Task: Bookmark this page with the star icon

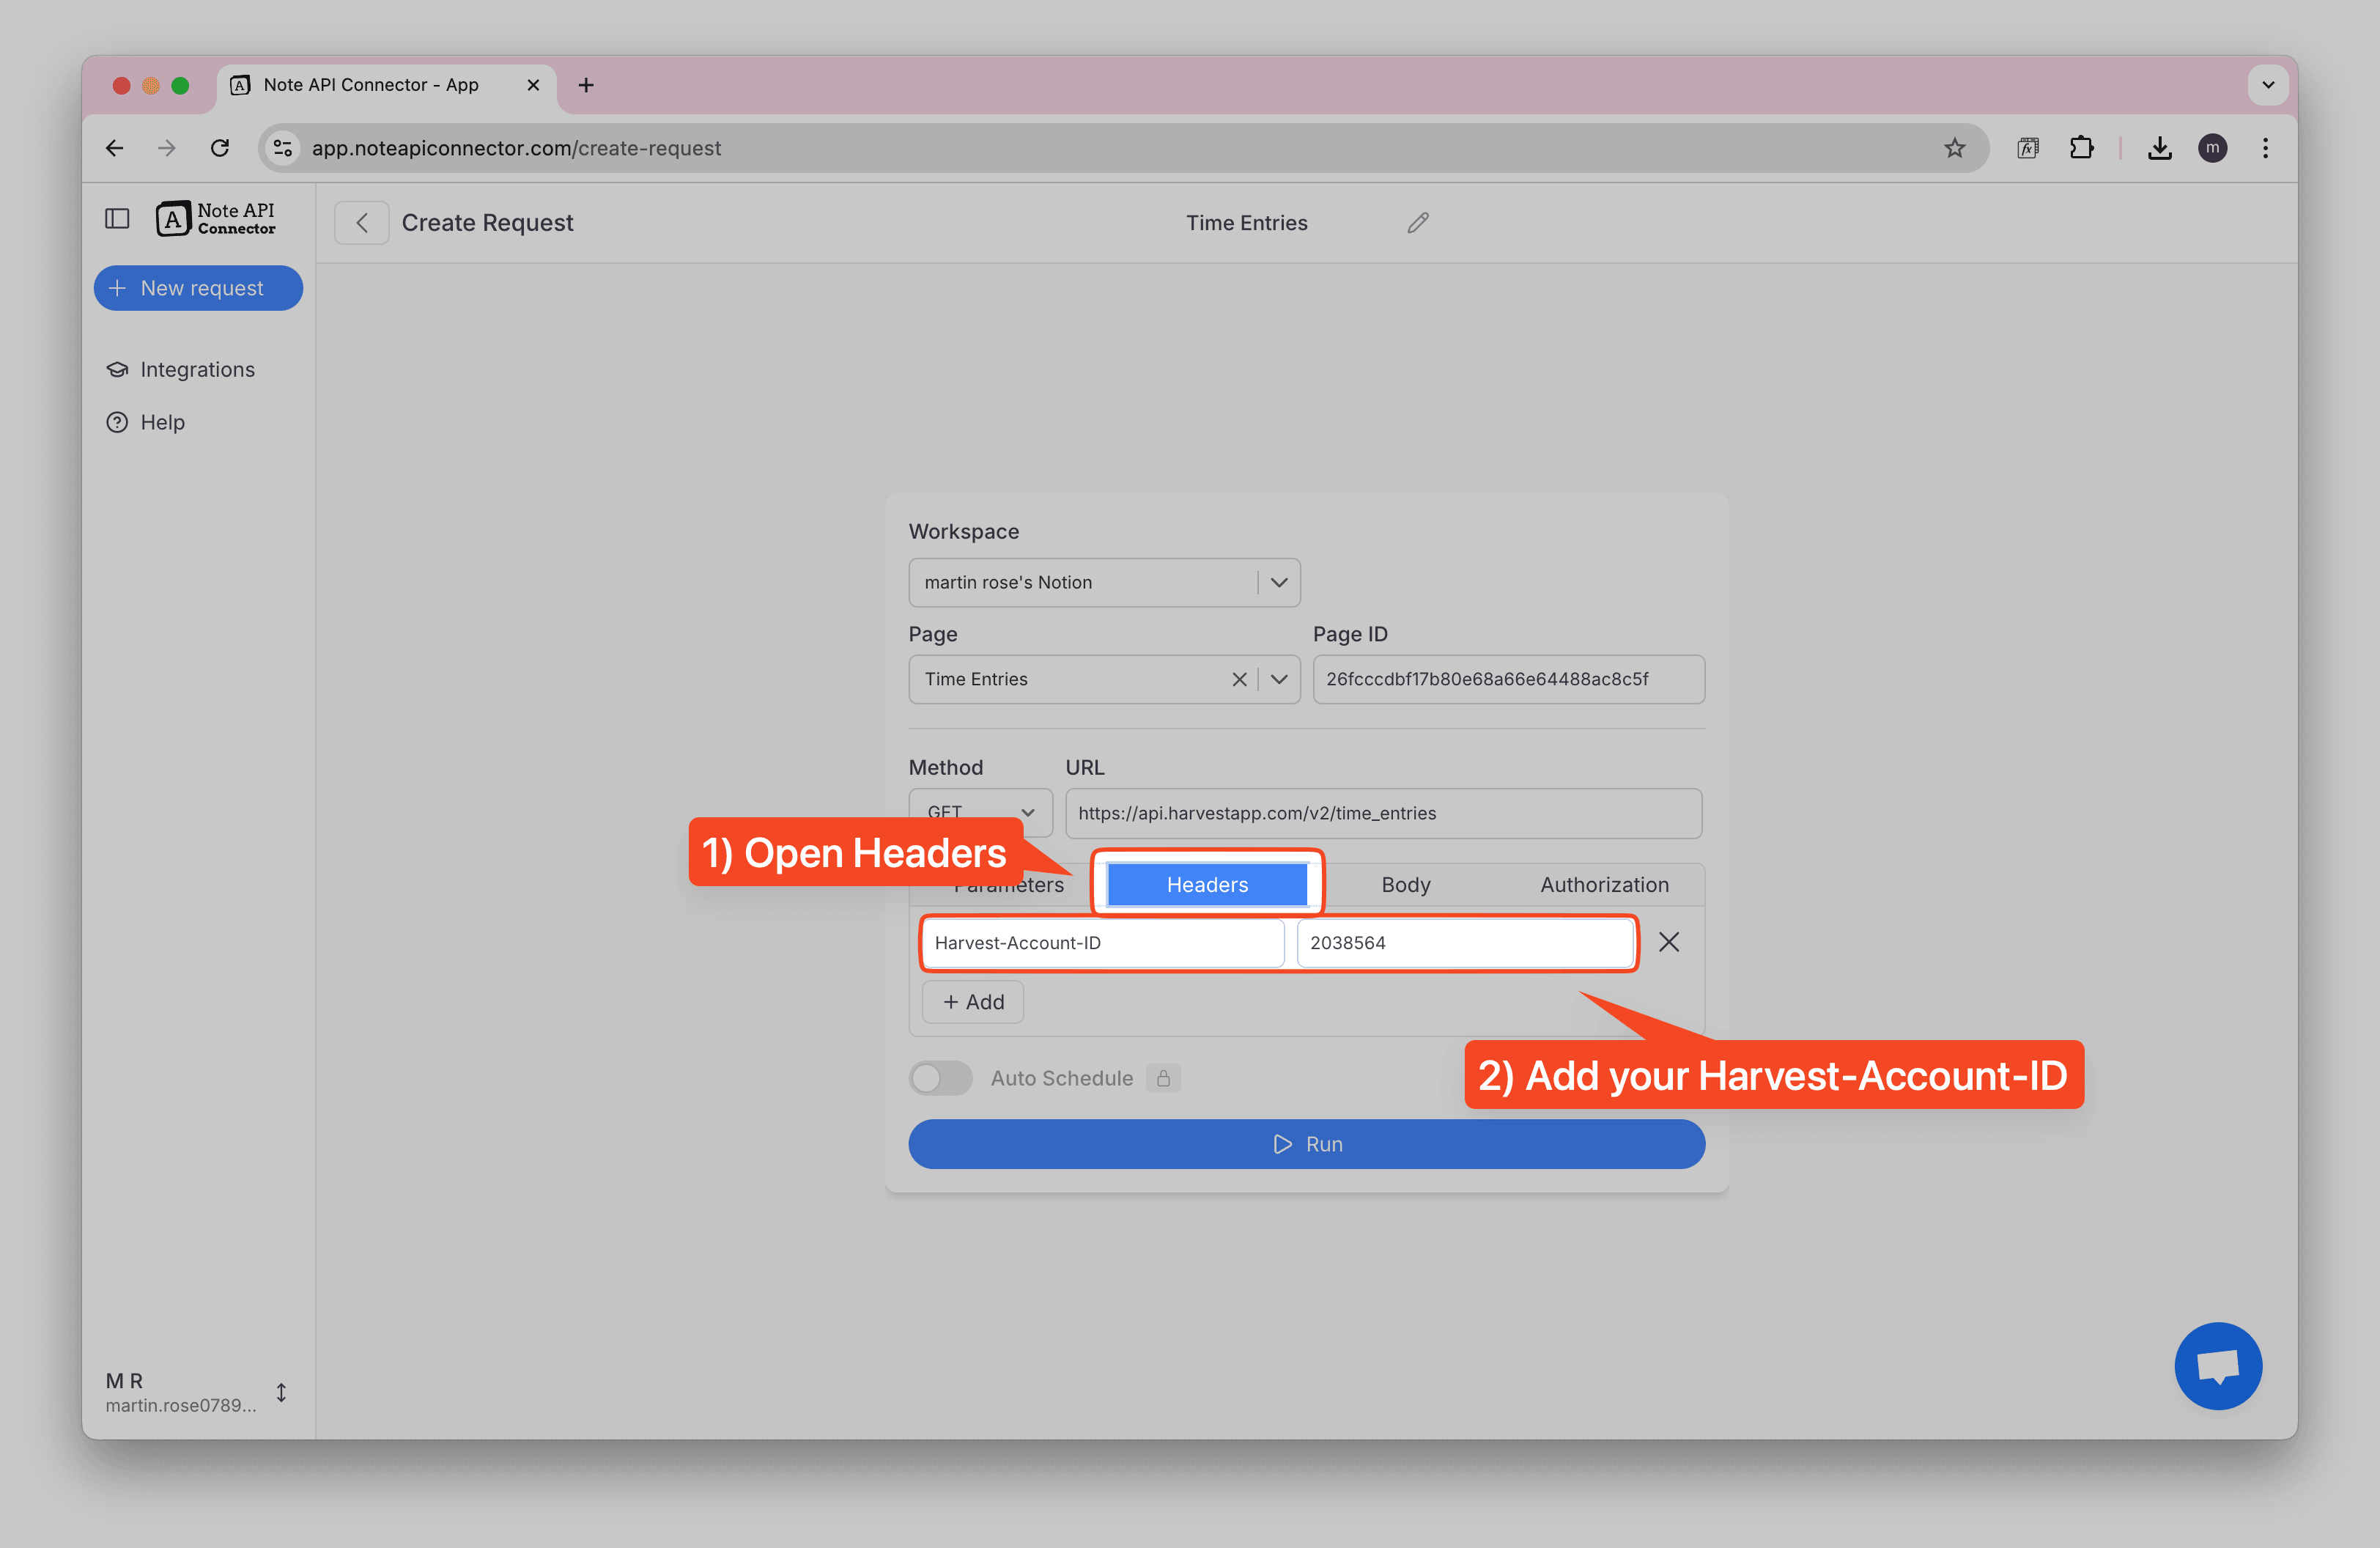Action: (1954, 148)
